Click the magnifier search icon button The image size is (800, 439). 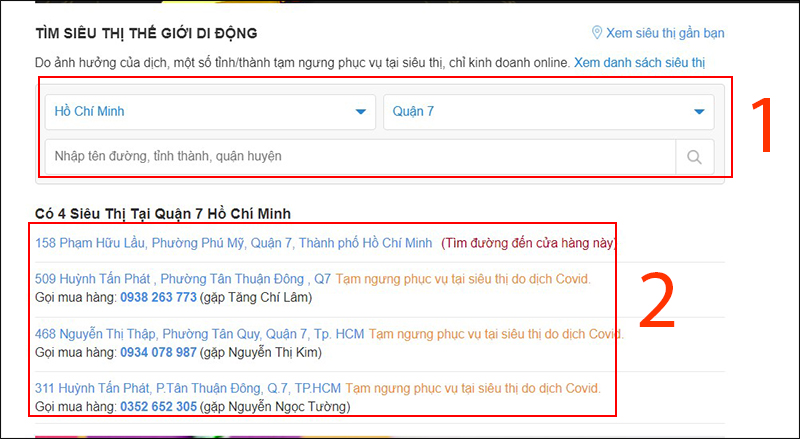pos(694,157)
